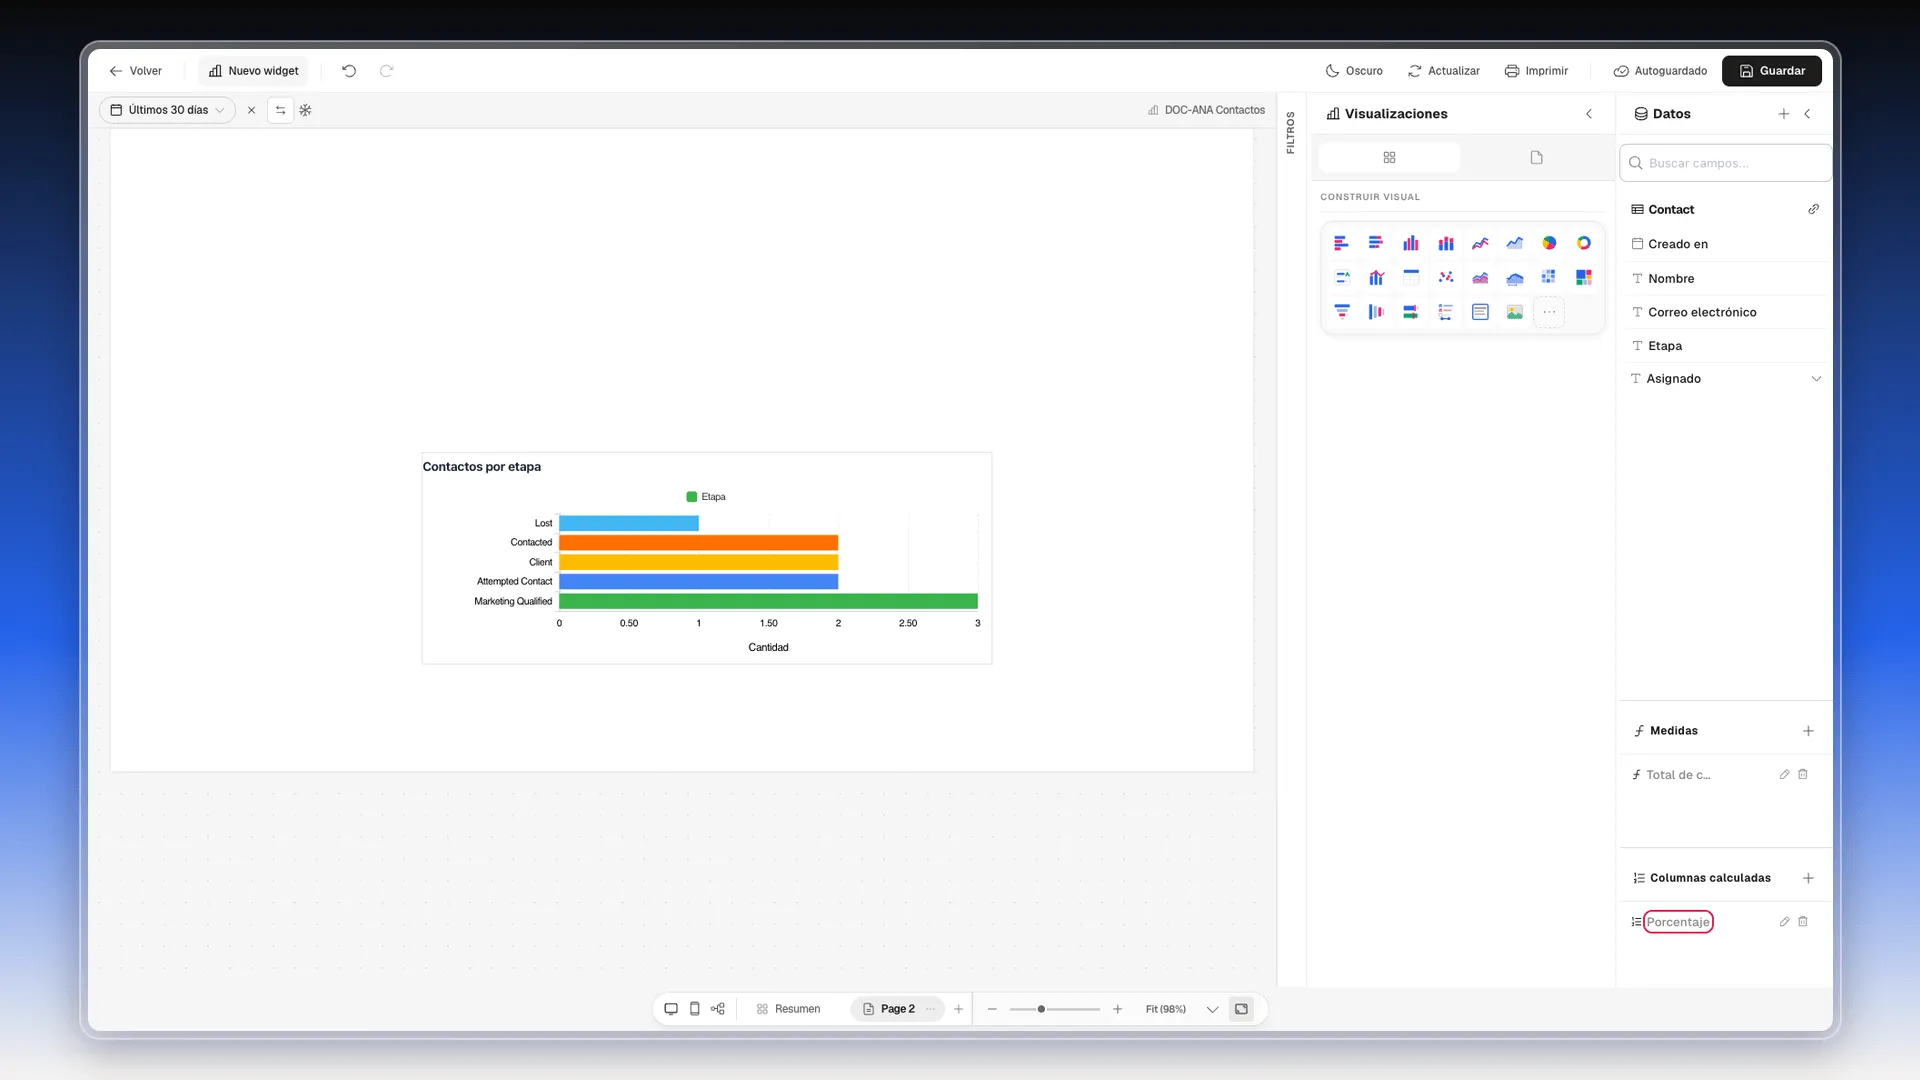1920x1080 pixels.
Task: Collapse the Visualizaciones panel
Action: point(1589,114)
